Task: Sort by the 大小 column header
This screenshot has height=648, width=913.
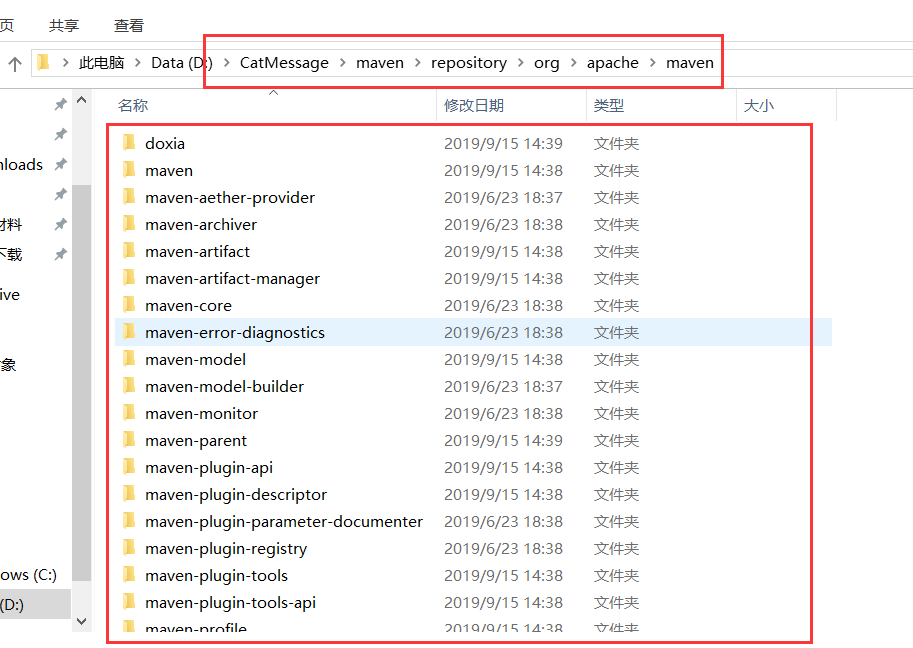Action: [x=759, y=105]
